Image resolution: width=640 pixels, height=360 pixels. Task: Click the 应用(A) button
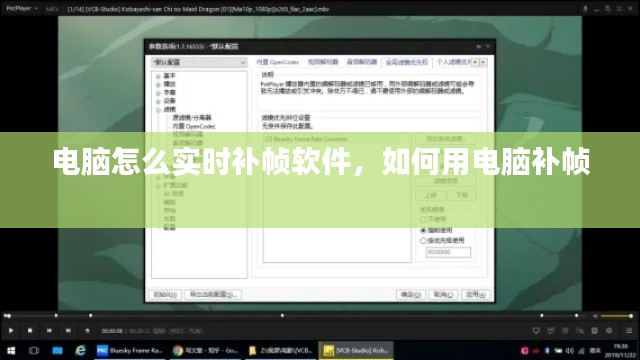point(476,294)
